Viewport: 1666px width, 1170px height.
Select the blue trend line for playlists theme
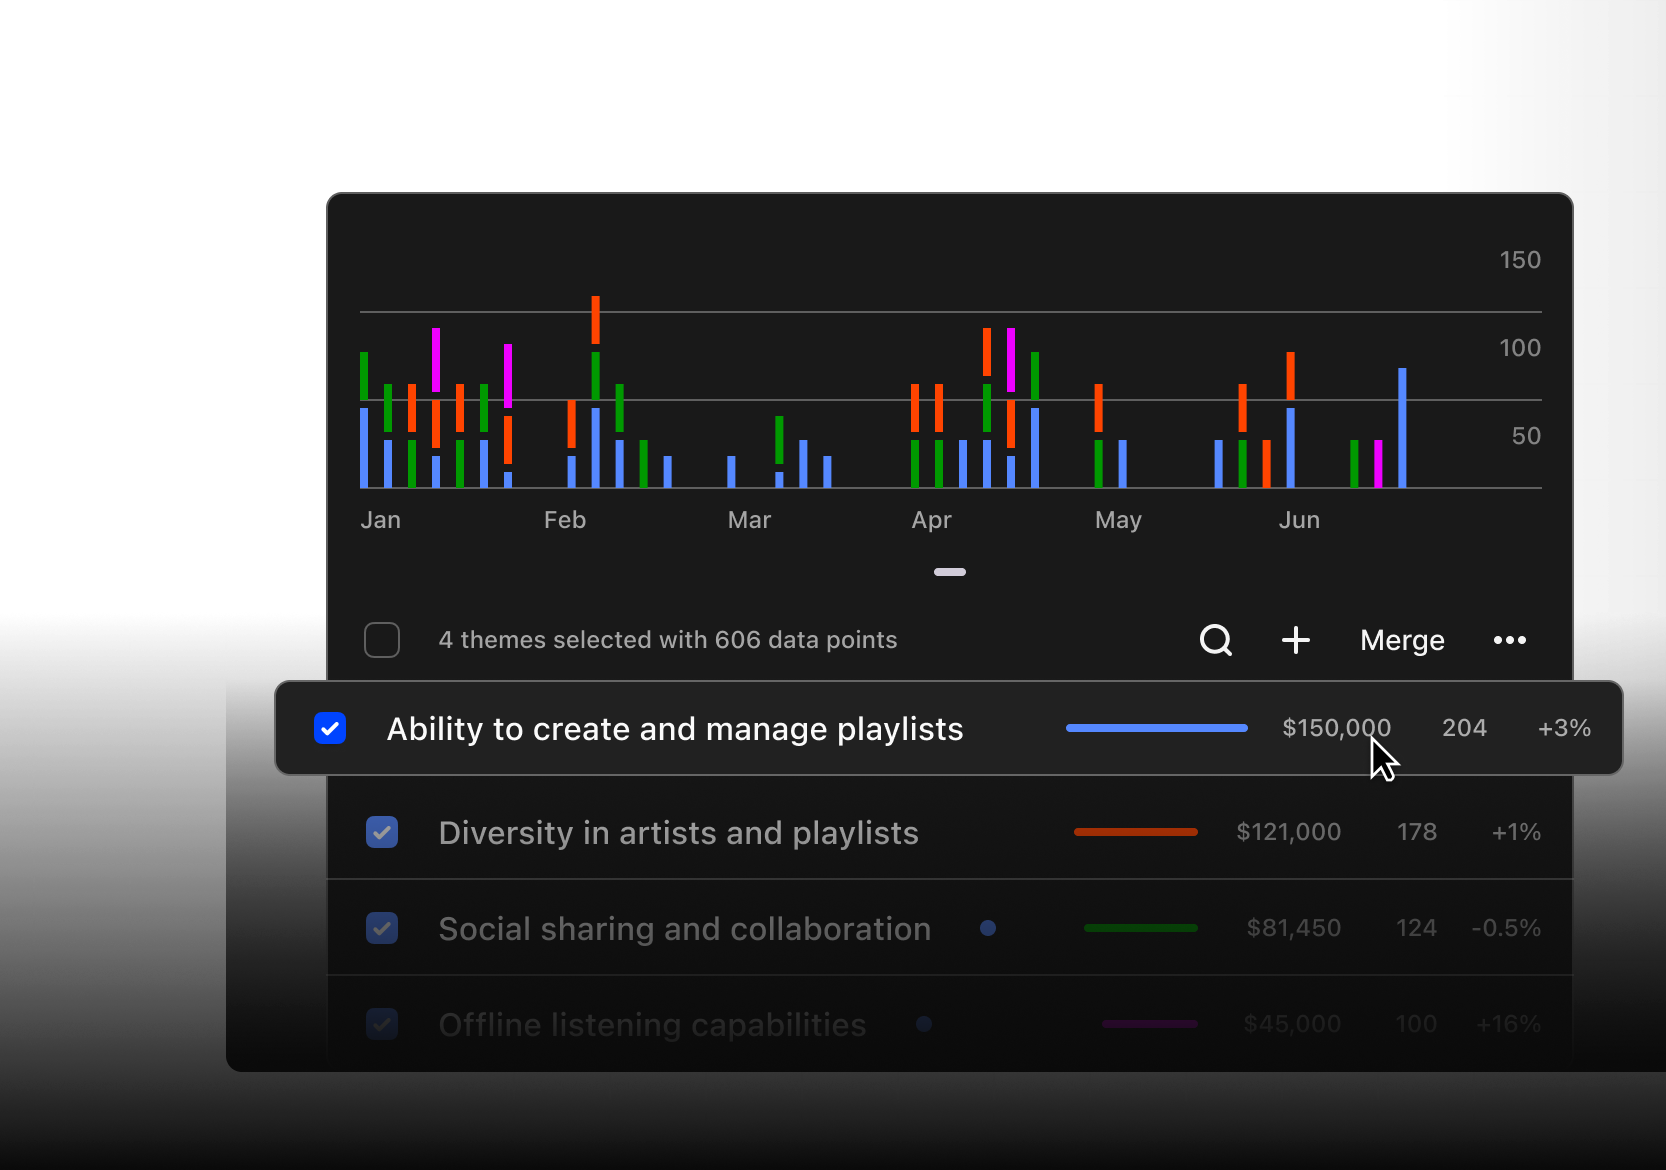click(x=1156, y=728)
